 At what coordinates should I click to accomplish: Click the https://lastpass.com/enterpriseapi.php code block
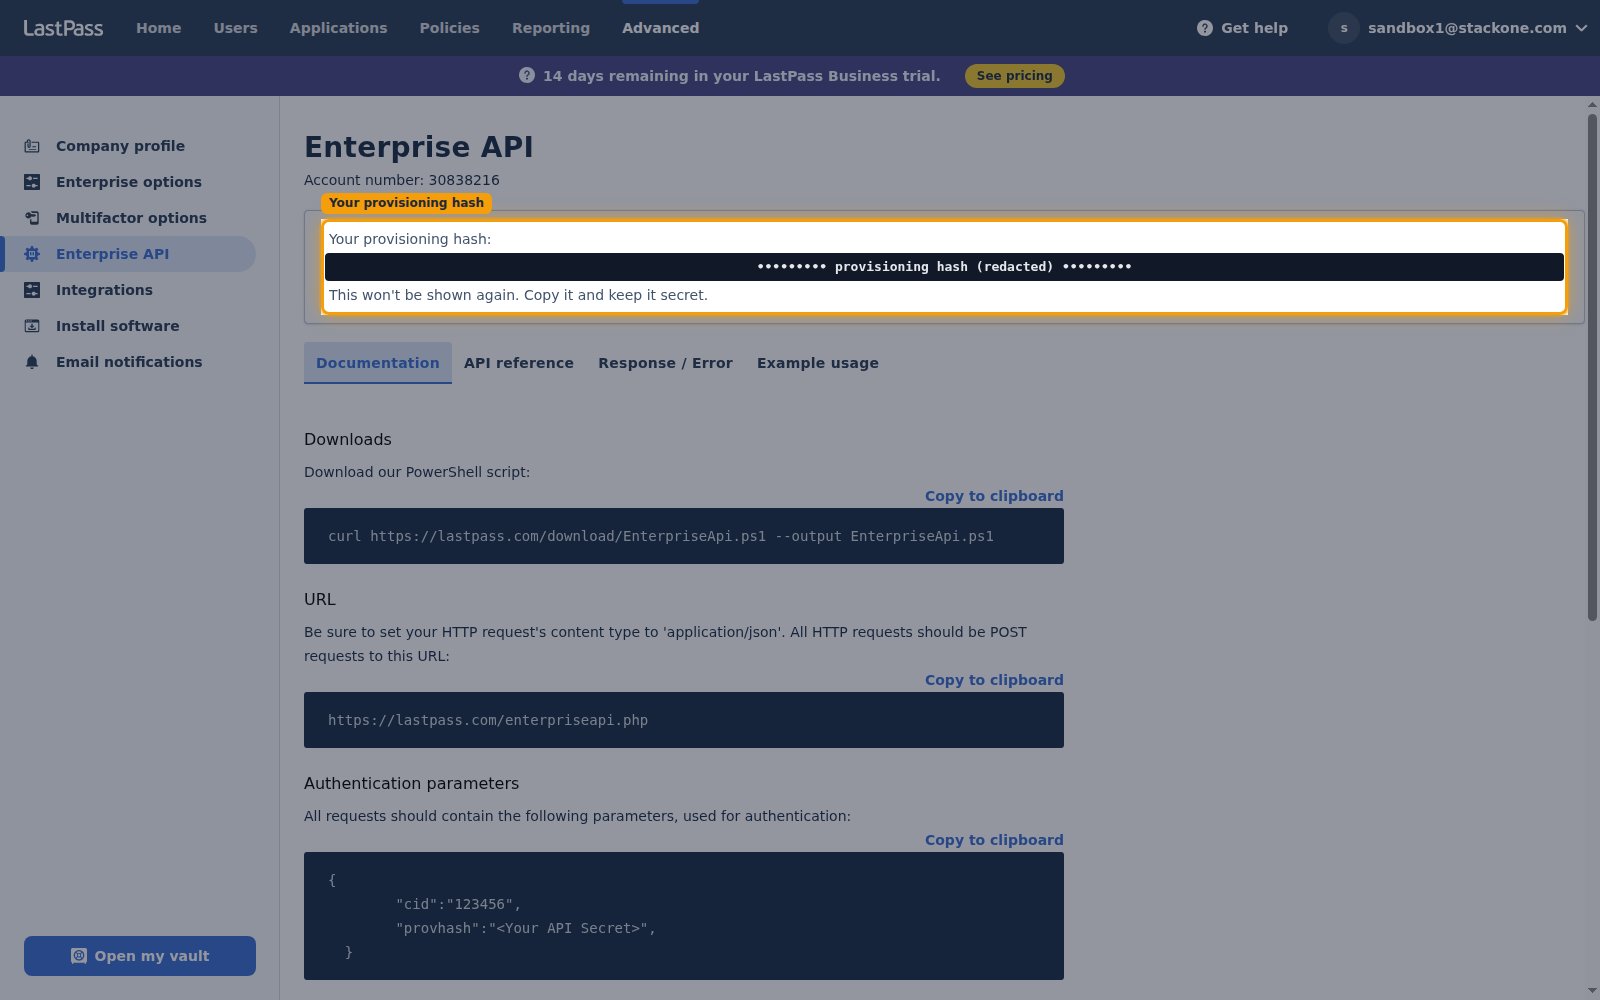point(684,720)
